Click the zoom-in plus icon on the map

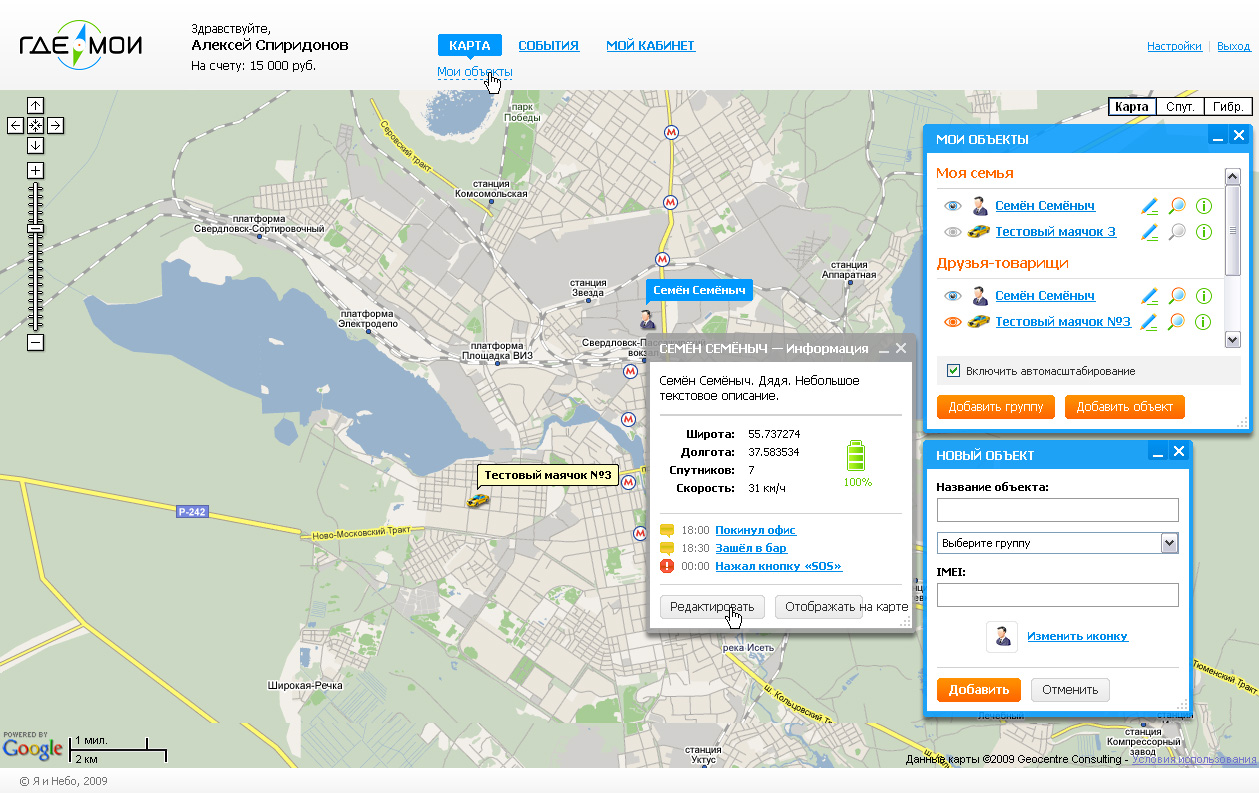(35, 170)
